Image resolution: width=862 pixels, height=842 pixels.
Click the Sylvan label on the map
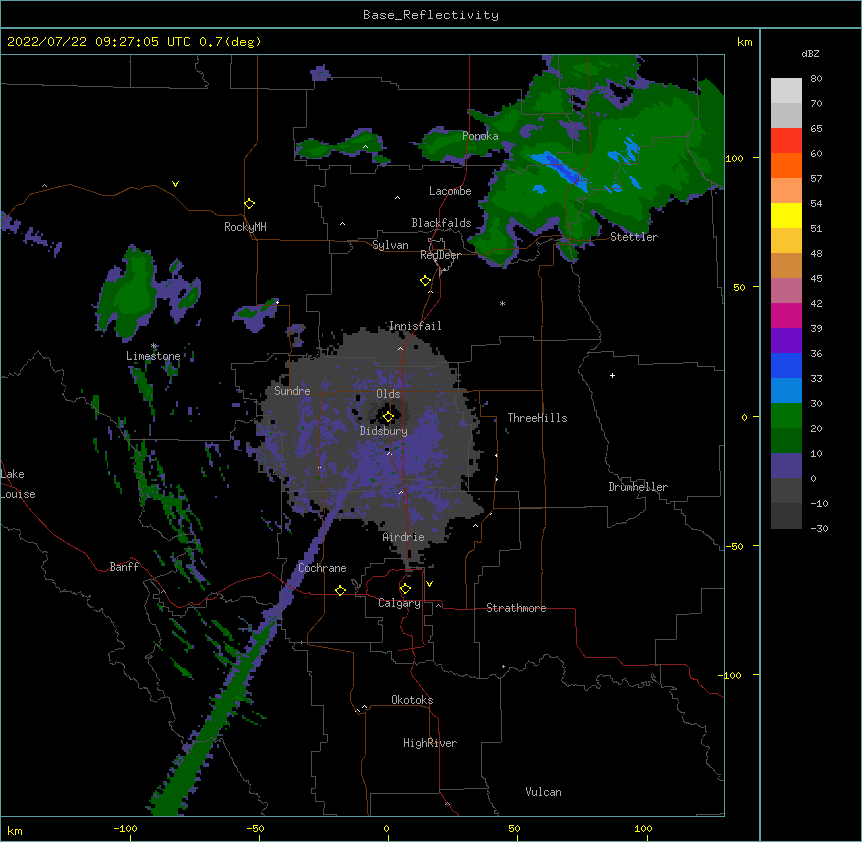click(x=390, y=245)
